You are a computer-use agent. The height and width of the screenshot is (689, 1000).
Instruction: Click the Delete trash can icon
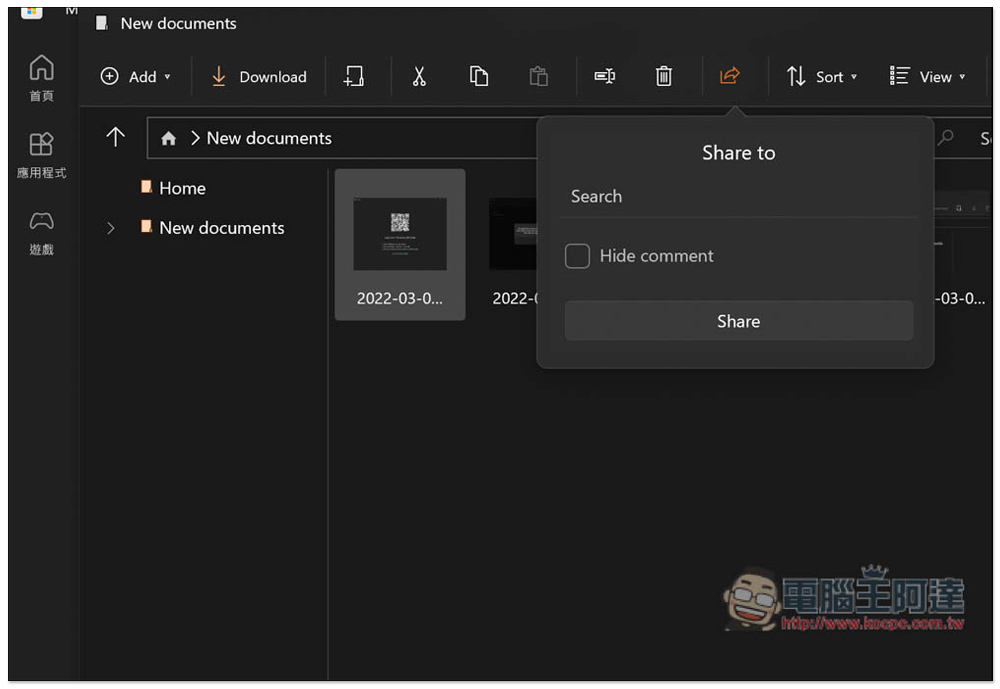click(664, 77)
